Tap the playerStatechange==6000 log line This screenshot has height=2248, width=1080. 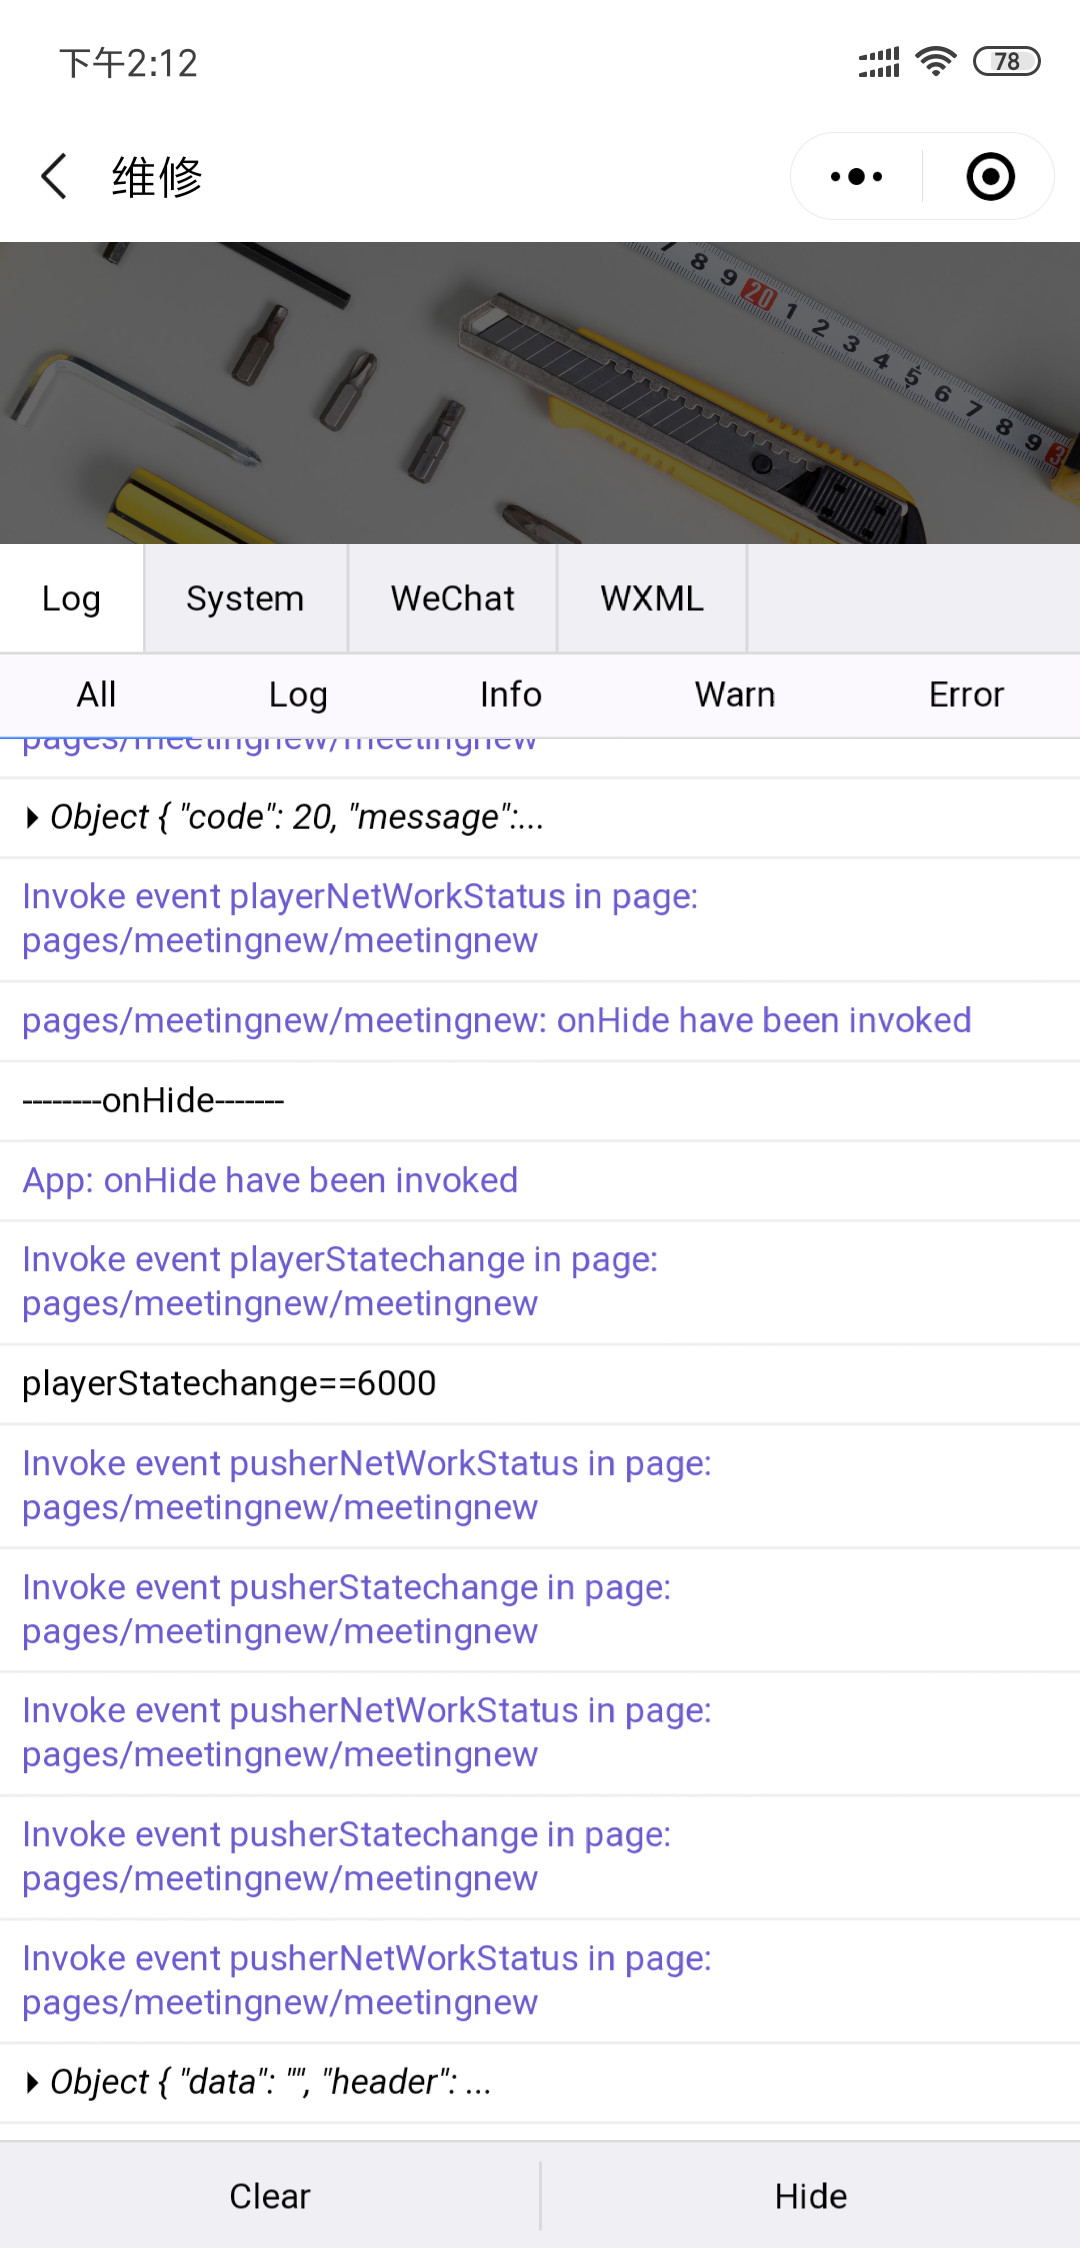click(x=230, y=1384)
